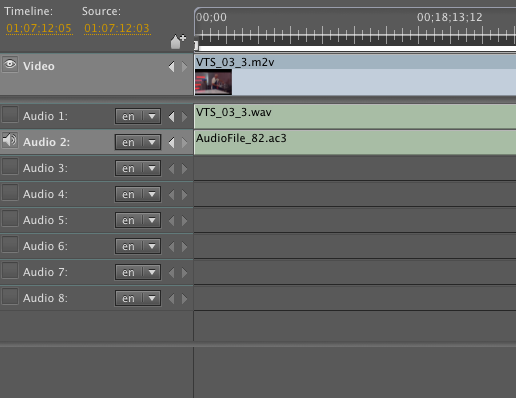Click next clip arrow on Audio 2
The height and width of the screenshot is (398, 516).
184,143
